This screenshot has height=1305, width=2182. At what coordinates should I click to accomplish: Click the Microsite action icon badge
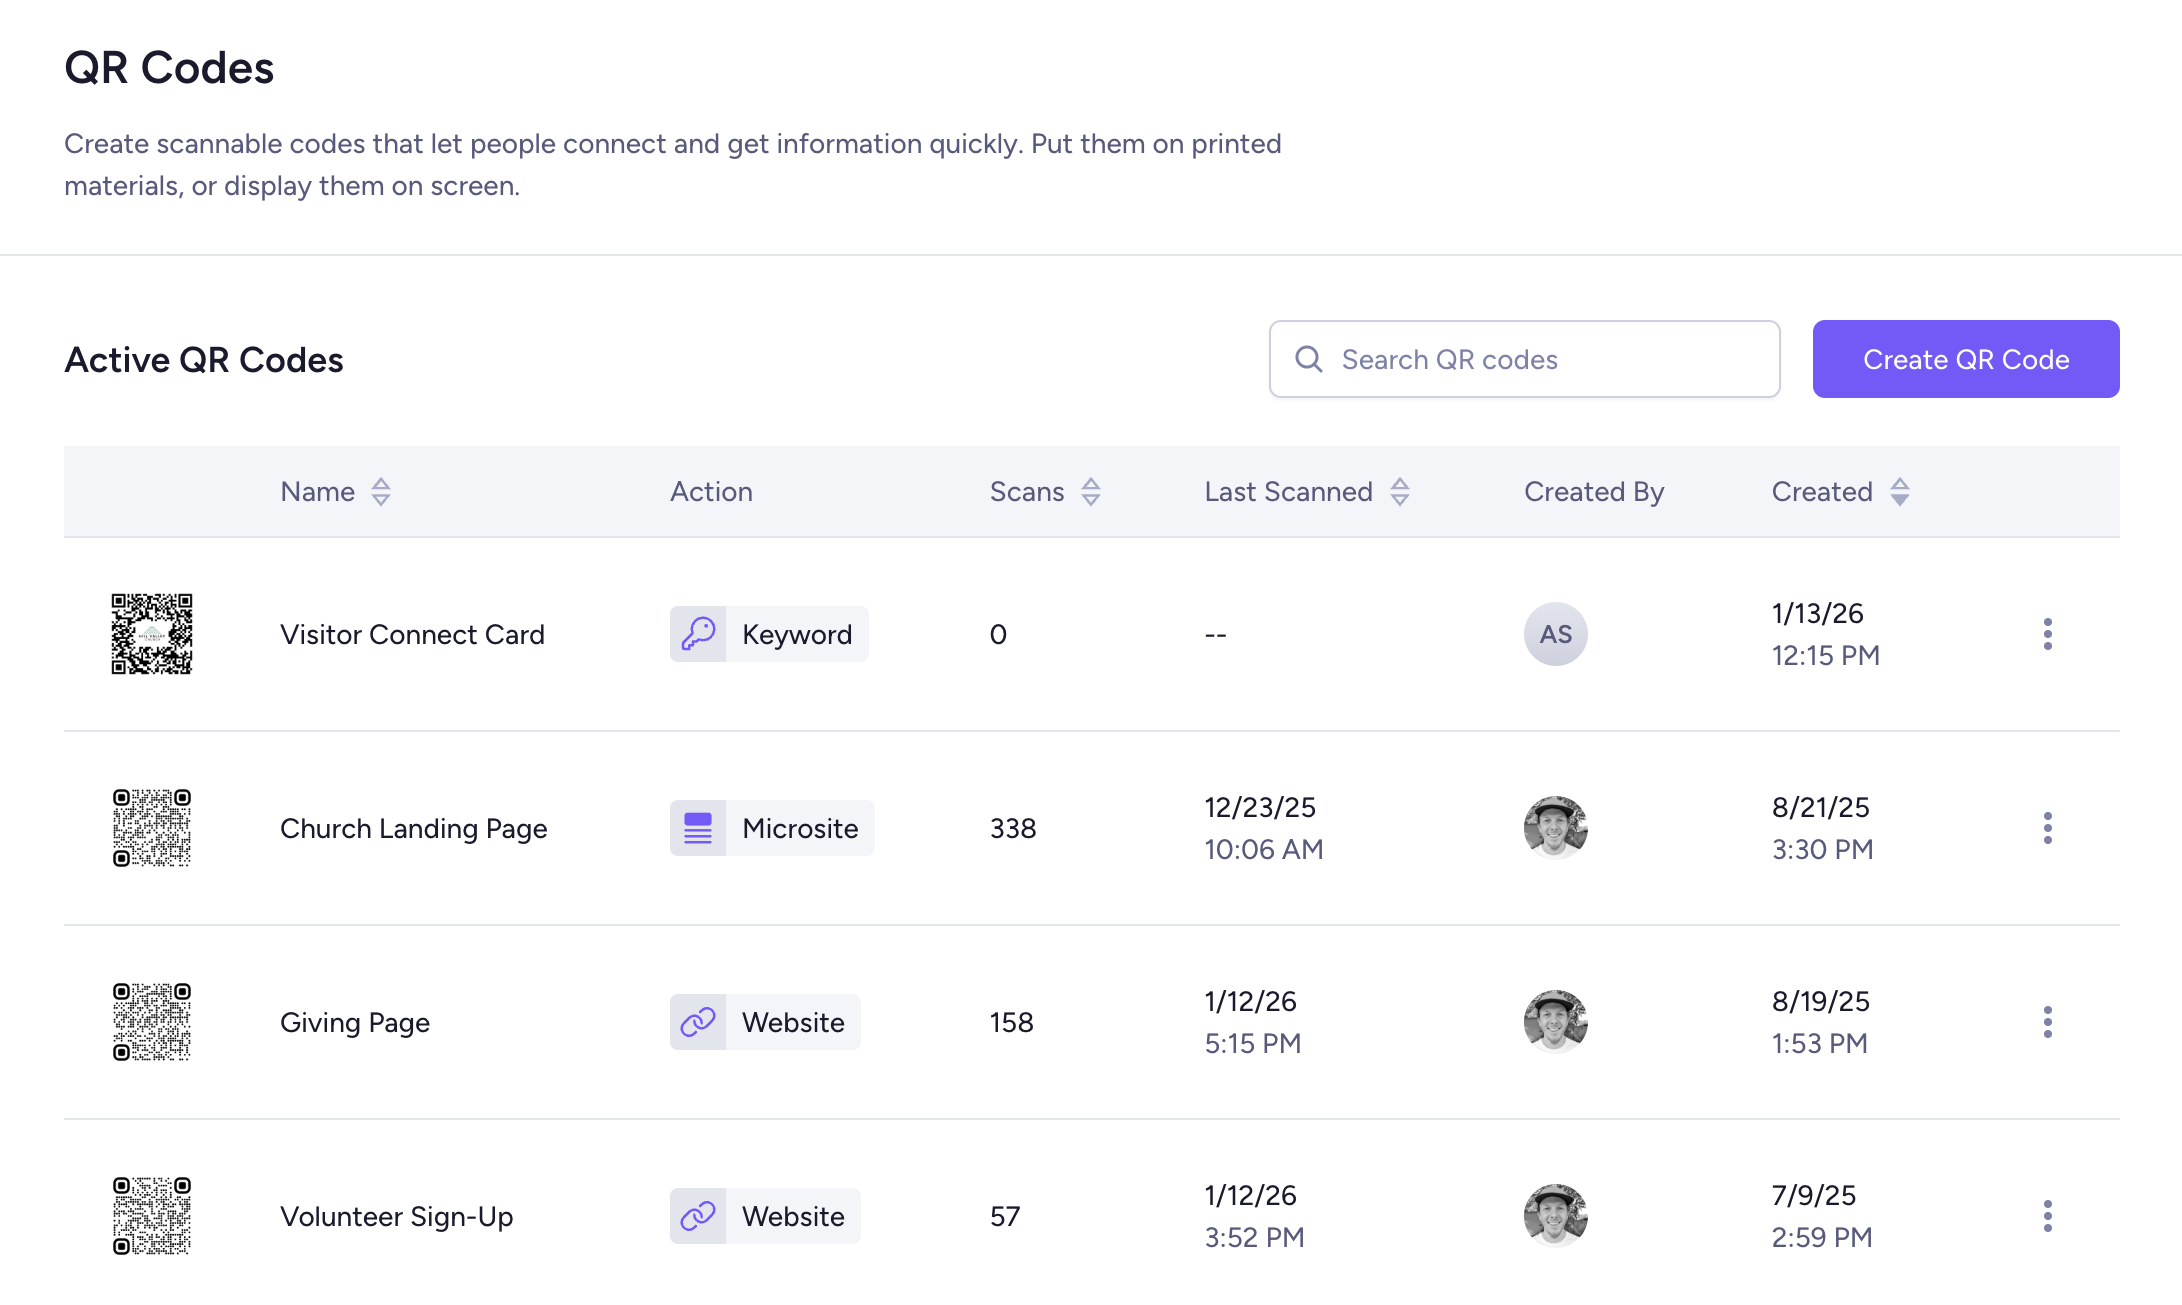[698, 828]
